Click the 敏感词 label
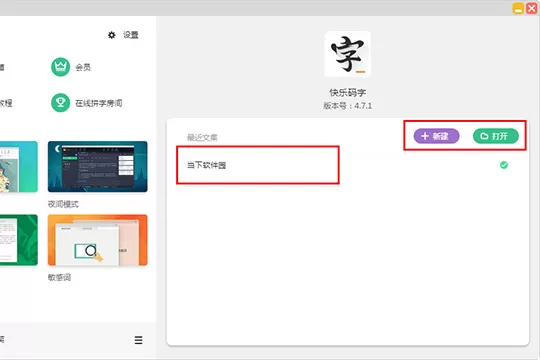Screen dimensions: 540x360 59,277
